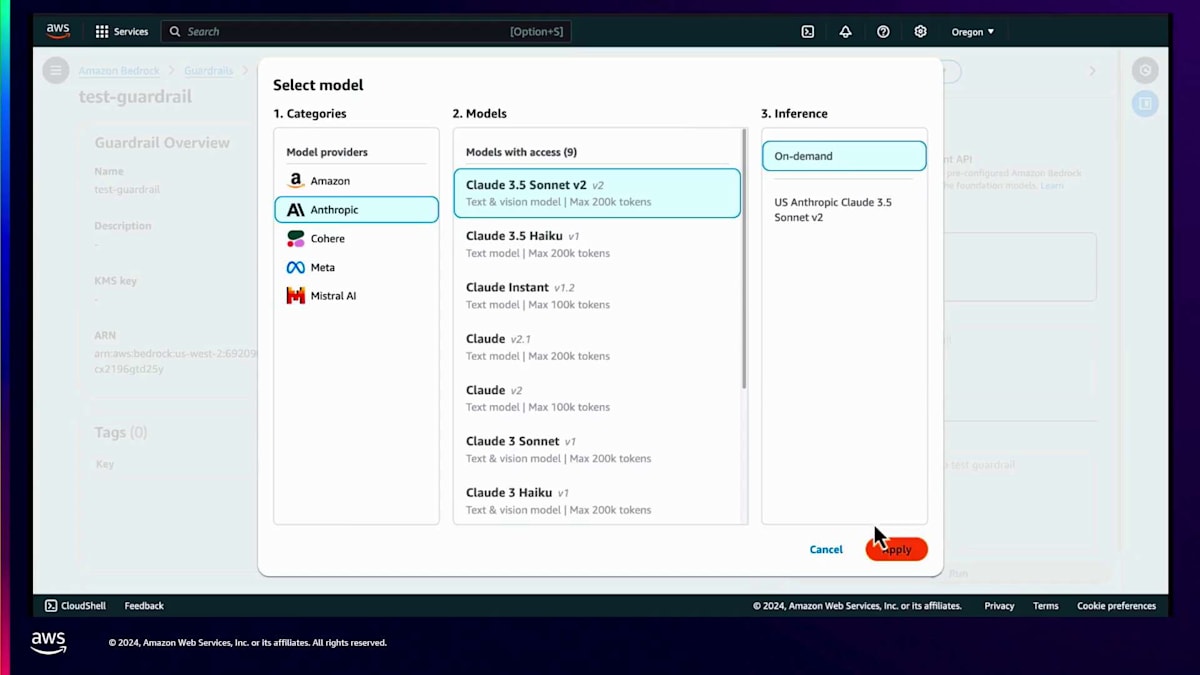Select the Claude 3 Sonnet model

597,449
